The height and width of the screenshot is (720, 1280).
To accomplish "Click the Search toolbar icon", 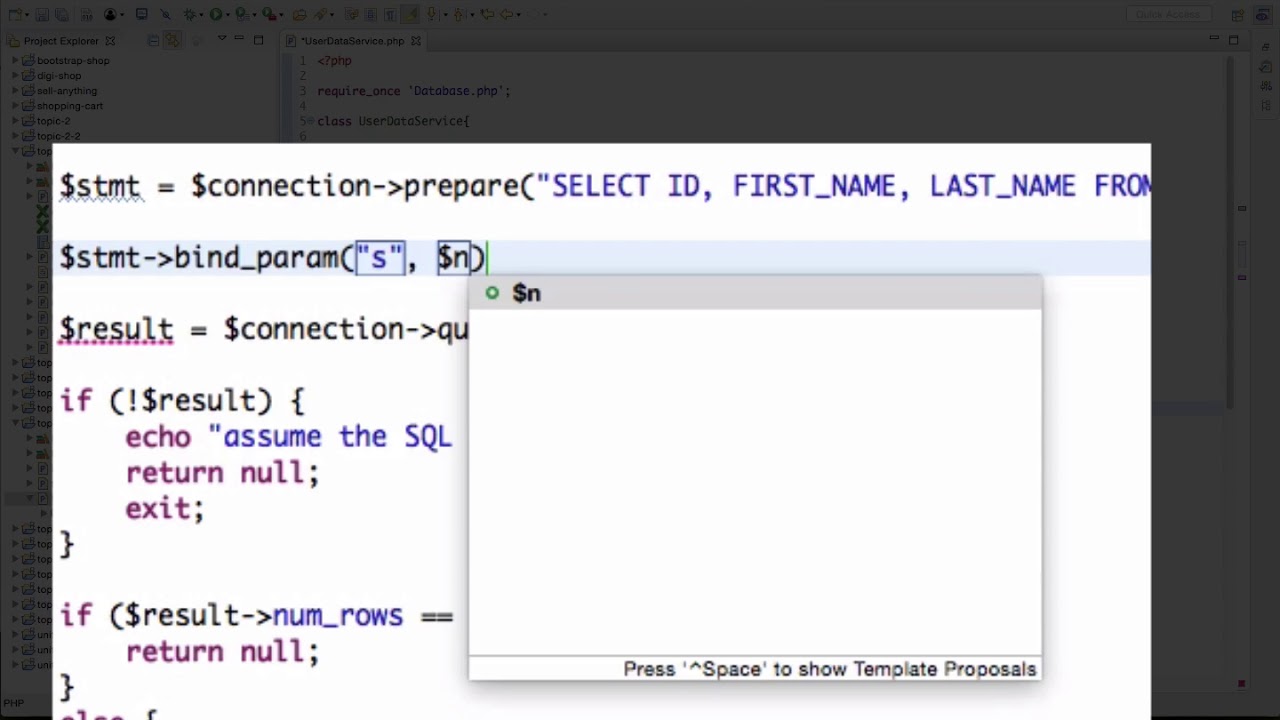I will point(319,15).
